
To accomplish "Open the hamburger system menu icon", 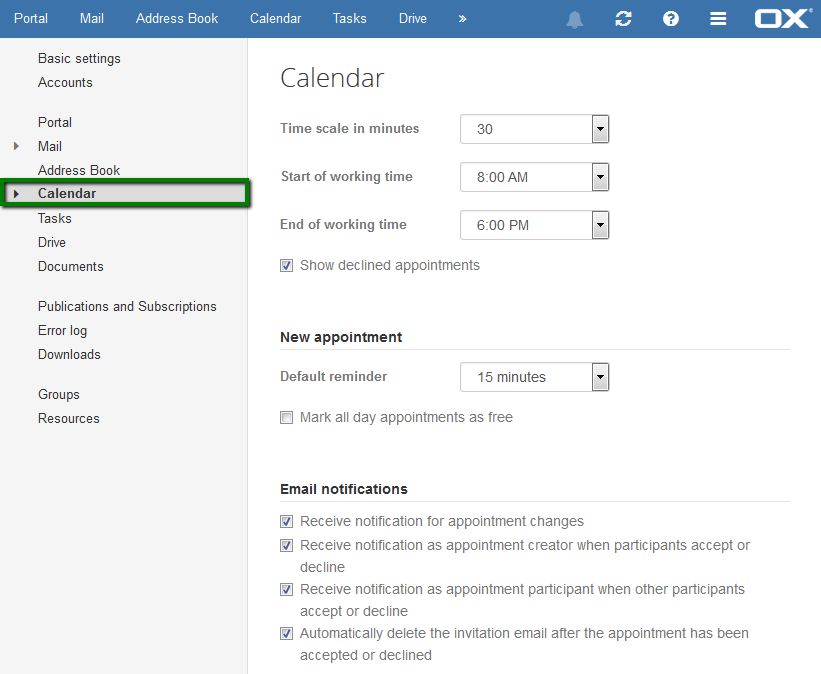I will point(718,19).
